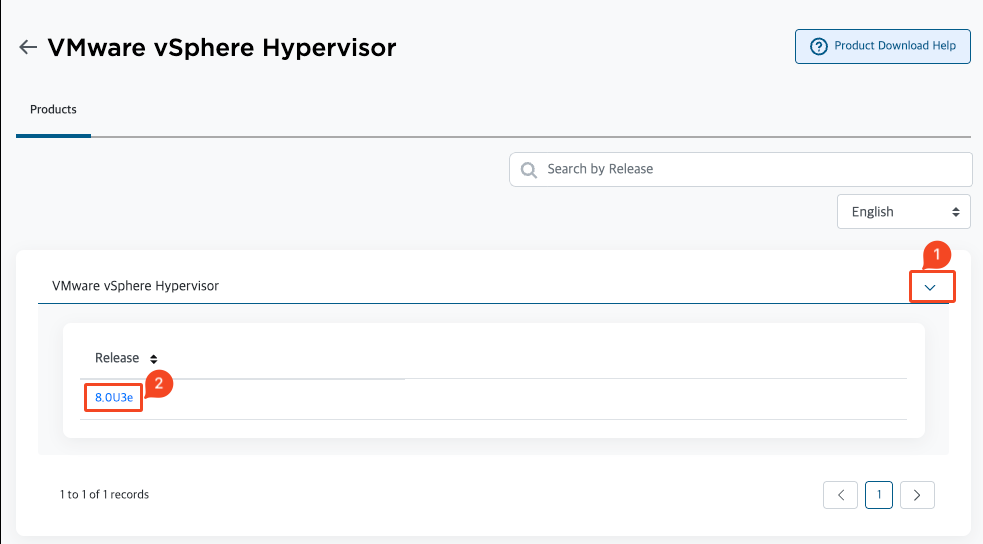Focus the Search by Release field

click(x=740, y=169)
